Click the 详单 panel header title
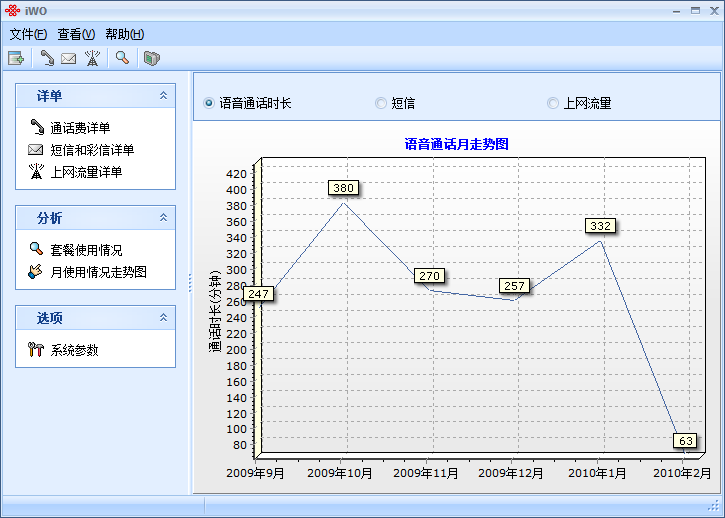725x518 pixels. (49, 96)
